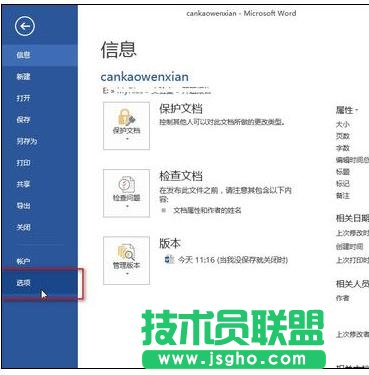
Task: Click the Word document icon beside 今天 11:16
Action: coord(169,259)
